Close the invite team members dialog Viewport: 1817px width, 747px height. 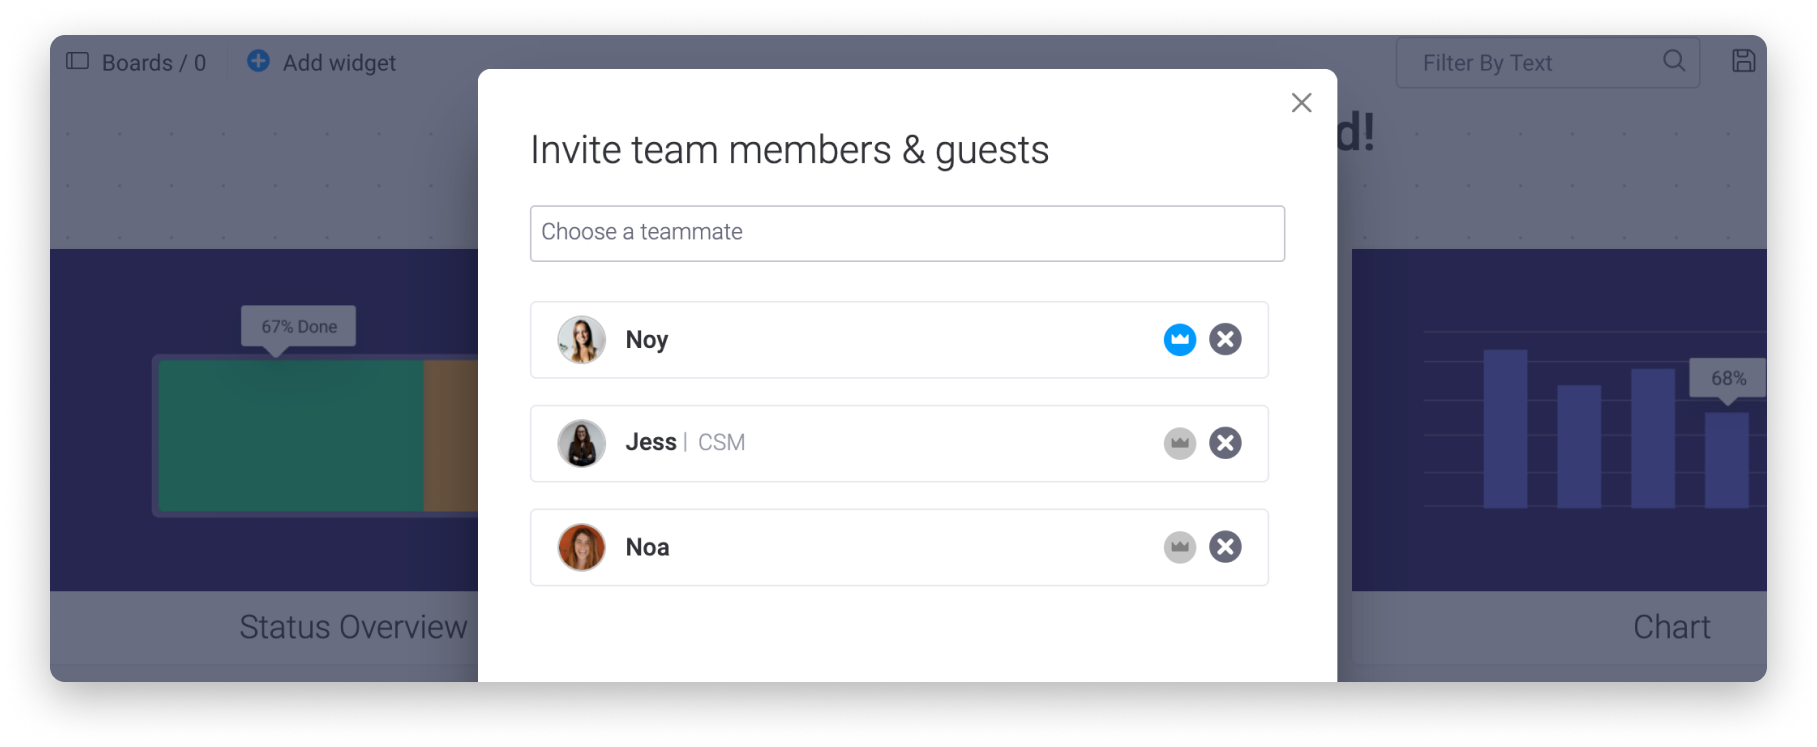(x=1301, y=103)
